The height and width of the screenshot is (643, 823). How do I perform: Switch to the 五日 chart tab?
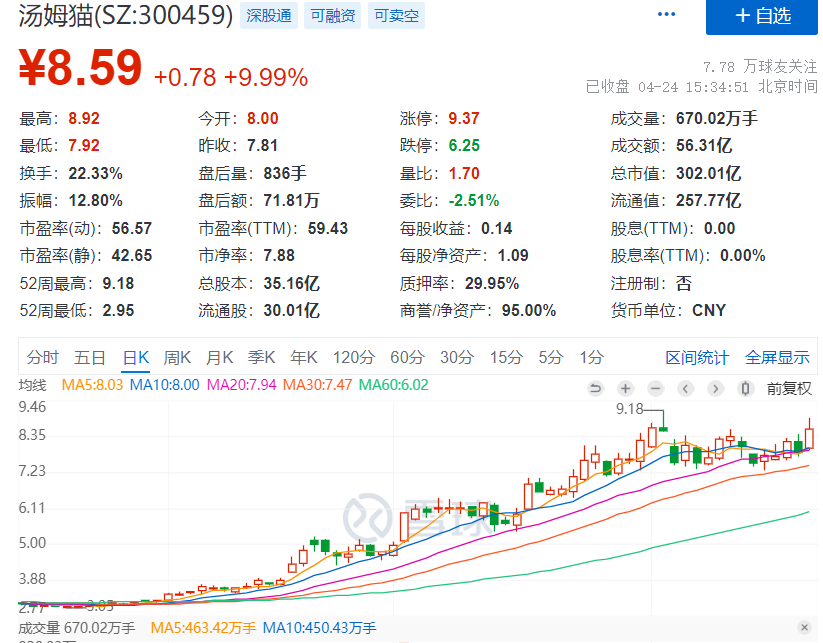[x=90, y=357]
